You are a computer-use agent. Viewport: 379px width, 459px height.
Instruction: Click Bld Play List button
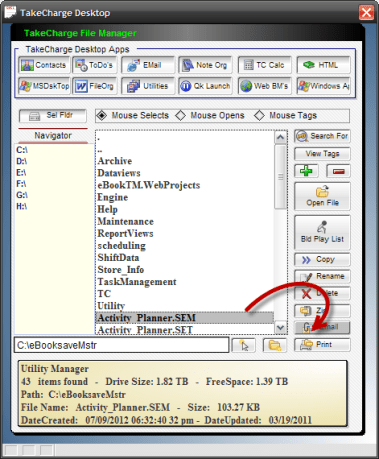pyautogui.click(x=322, y=232)
